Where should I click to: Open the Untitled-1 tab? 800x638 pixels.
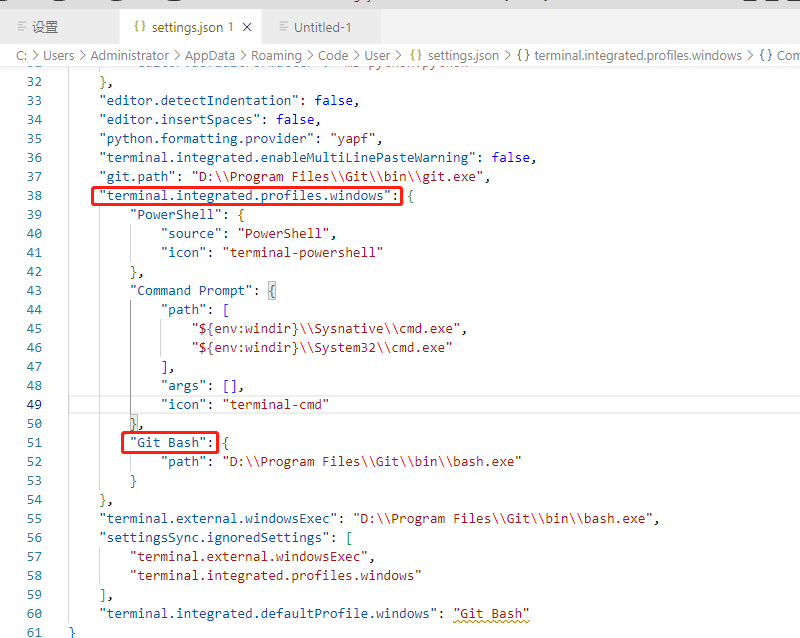point(321,27)
